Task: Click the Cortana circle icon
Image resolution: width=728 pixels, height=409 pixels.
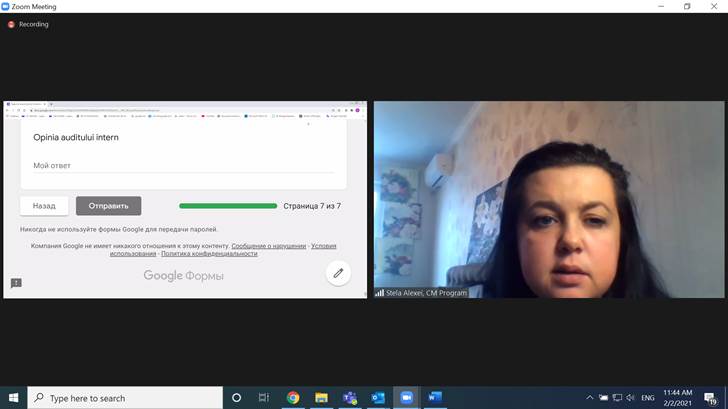Action: click(237, 398)
